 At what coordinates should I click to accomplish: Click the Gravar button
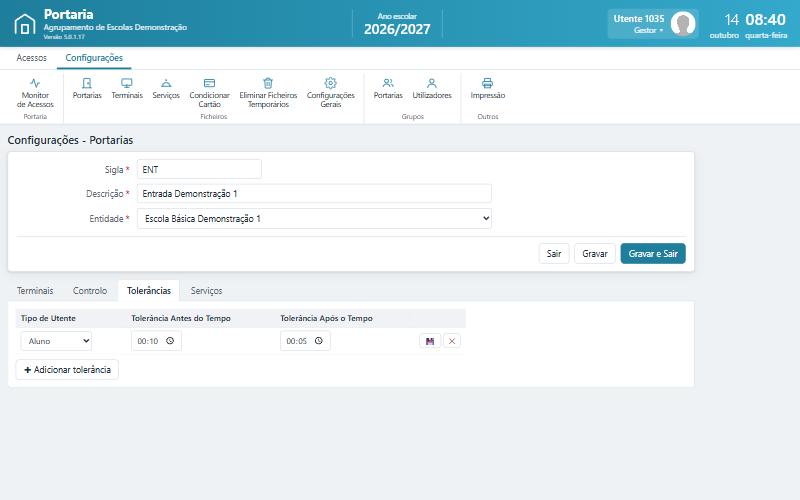point(595,254)
